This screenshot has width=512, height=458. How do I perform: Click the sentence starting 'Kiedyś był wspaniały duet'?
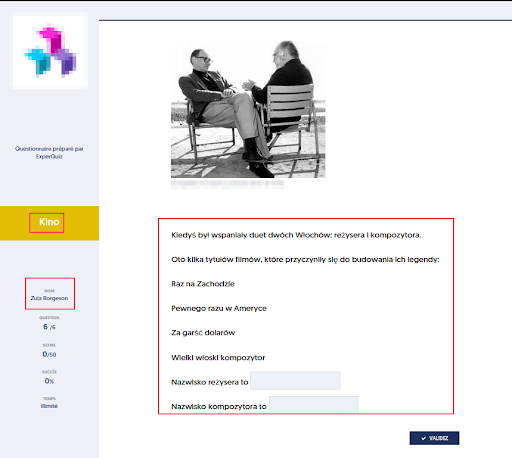[296, 235]
